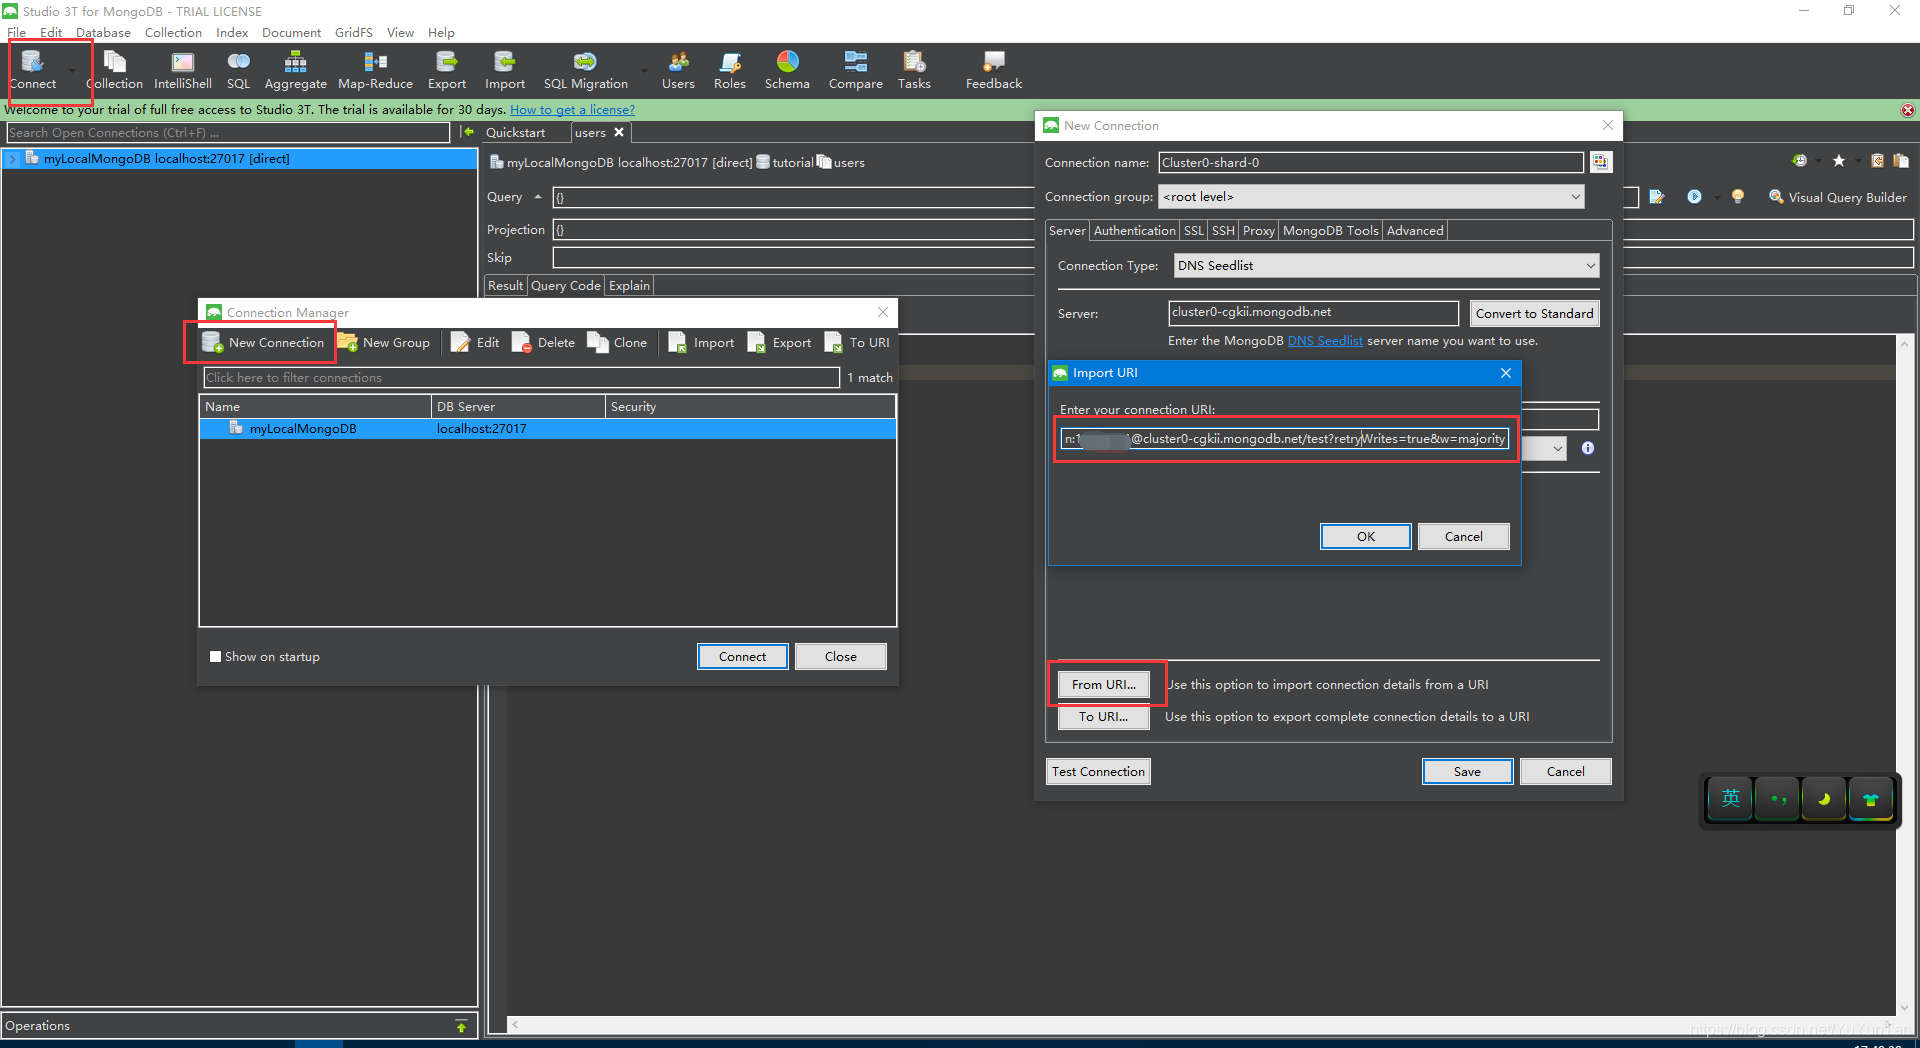Open Visual Query Builder
Screen dimensions: 1920x1048
coord(1838,197)
